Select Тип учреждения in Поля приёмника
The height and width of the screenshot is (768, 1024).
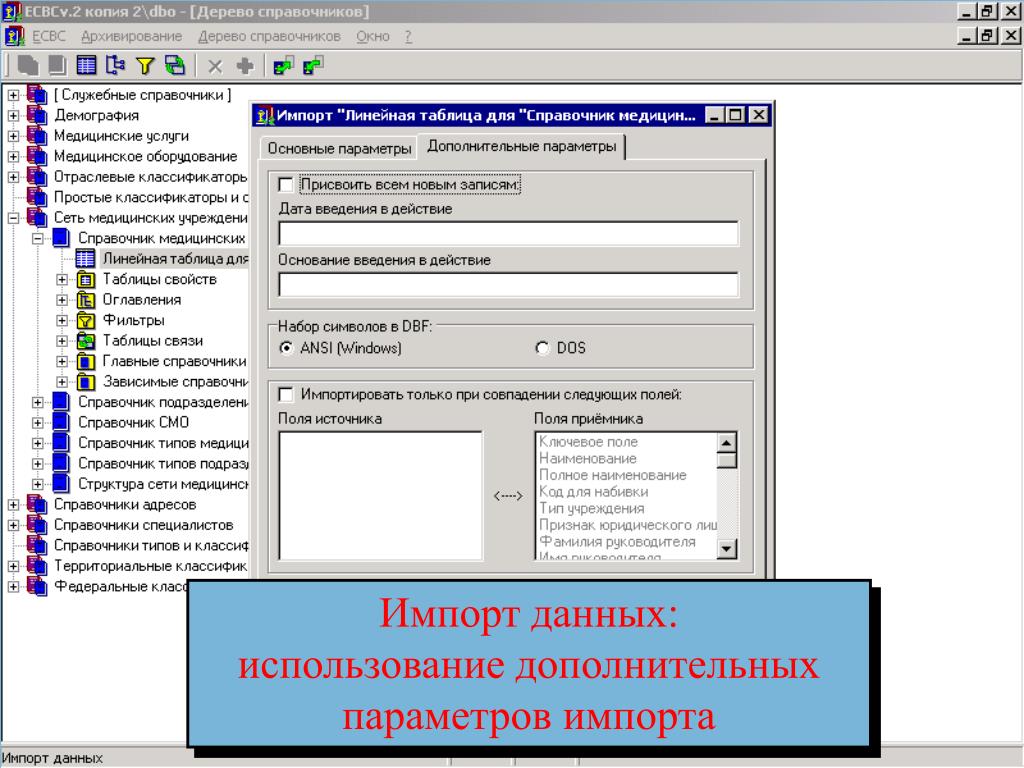point(592,509)
